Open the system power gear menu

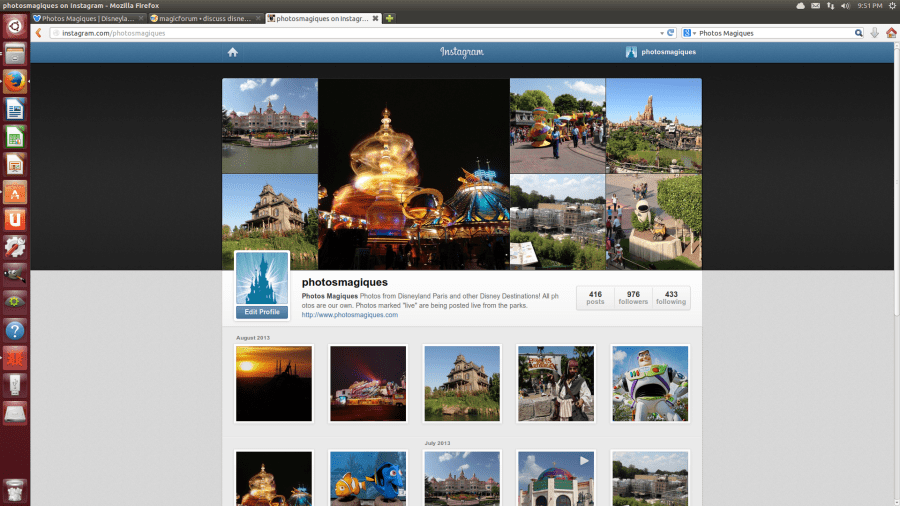click(x=893, y=6)
